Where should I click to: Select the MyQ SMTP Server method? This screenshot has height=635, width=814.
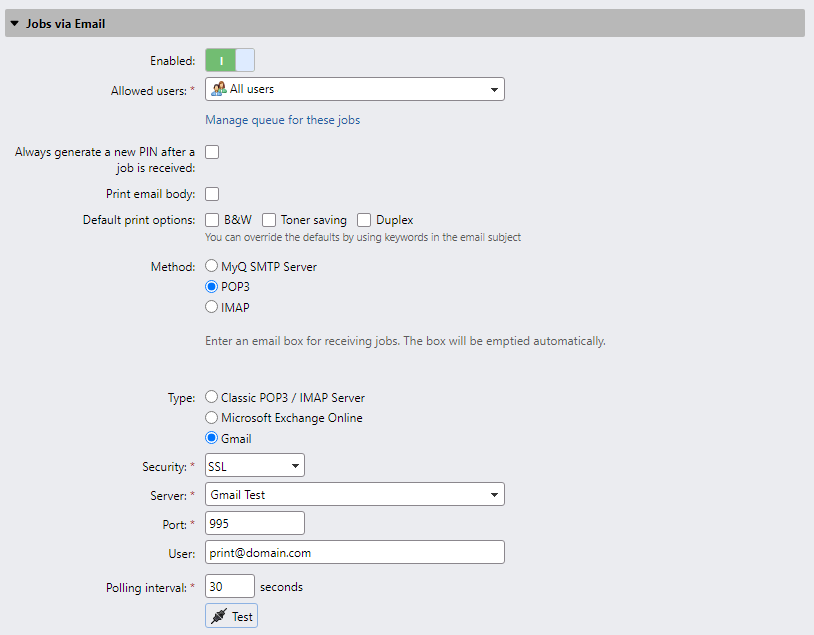click(211, 265)
